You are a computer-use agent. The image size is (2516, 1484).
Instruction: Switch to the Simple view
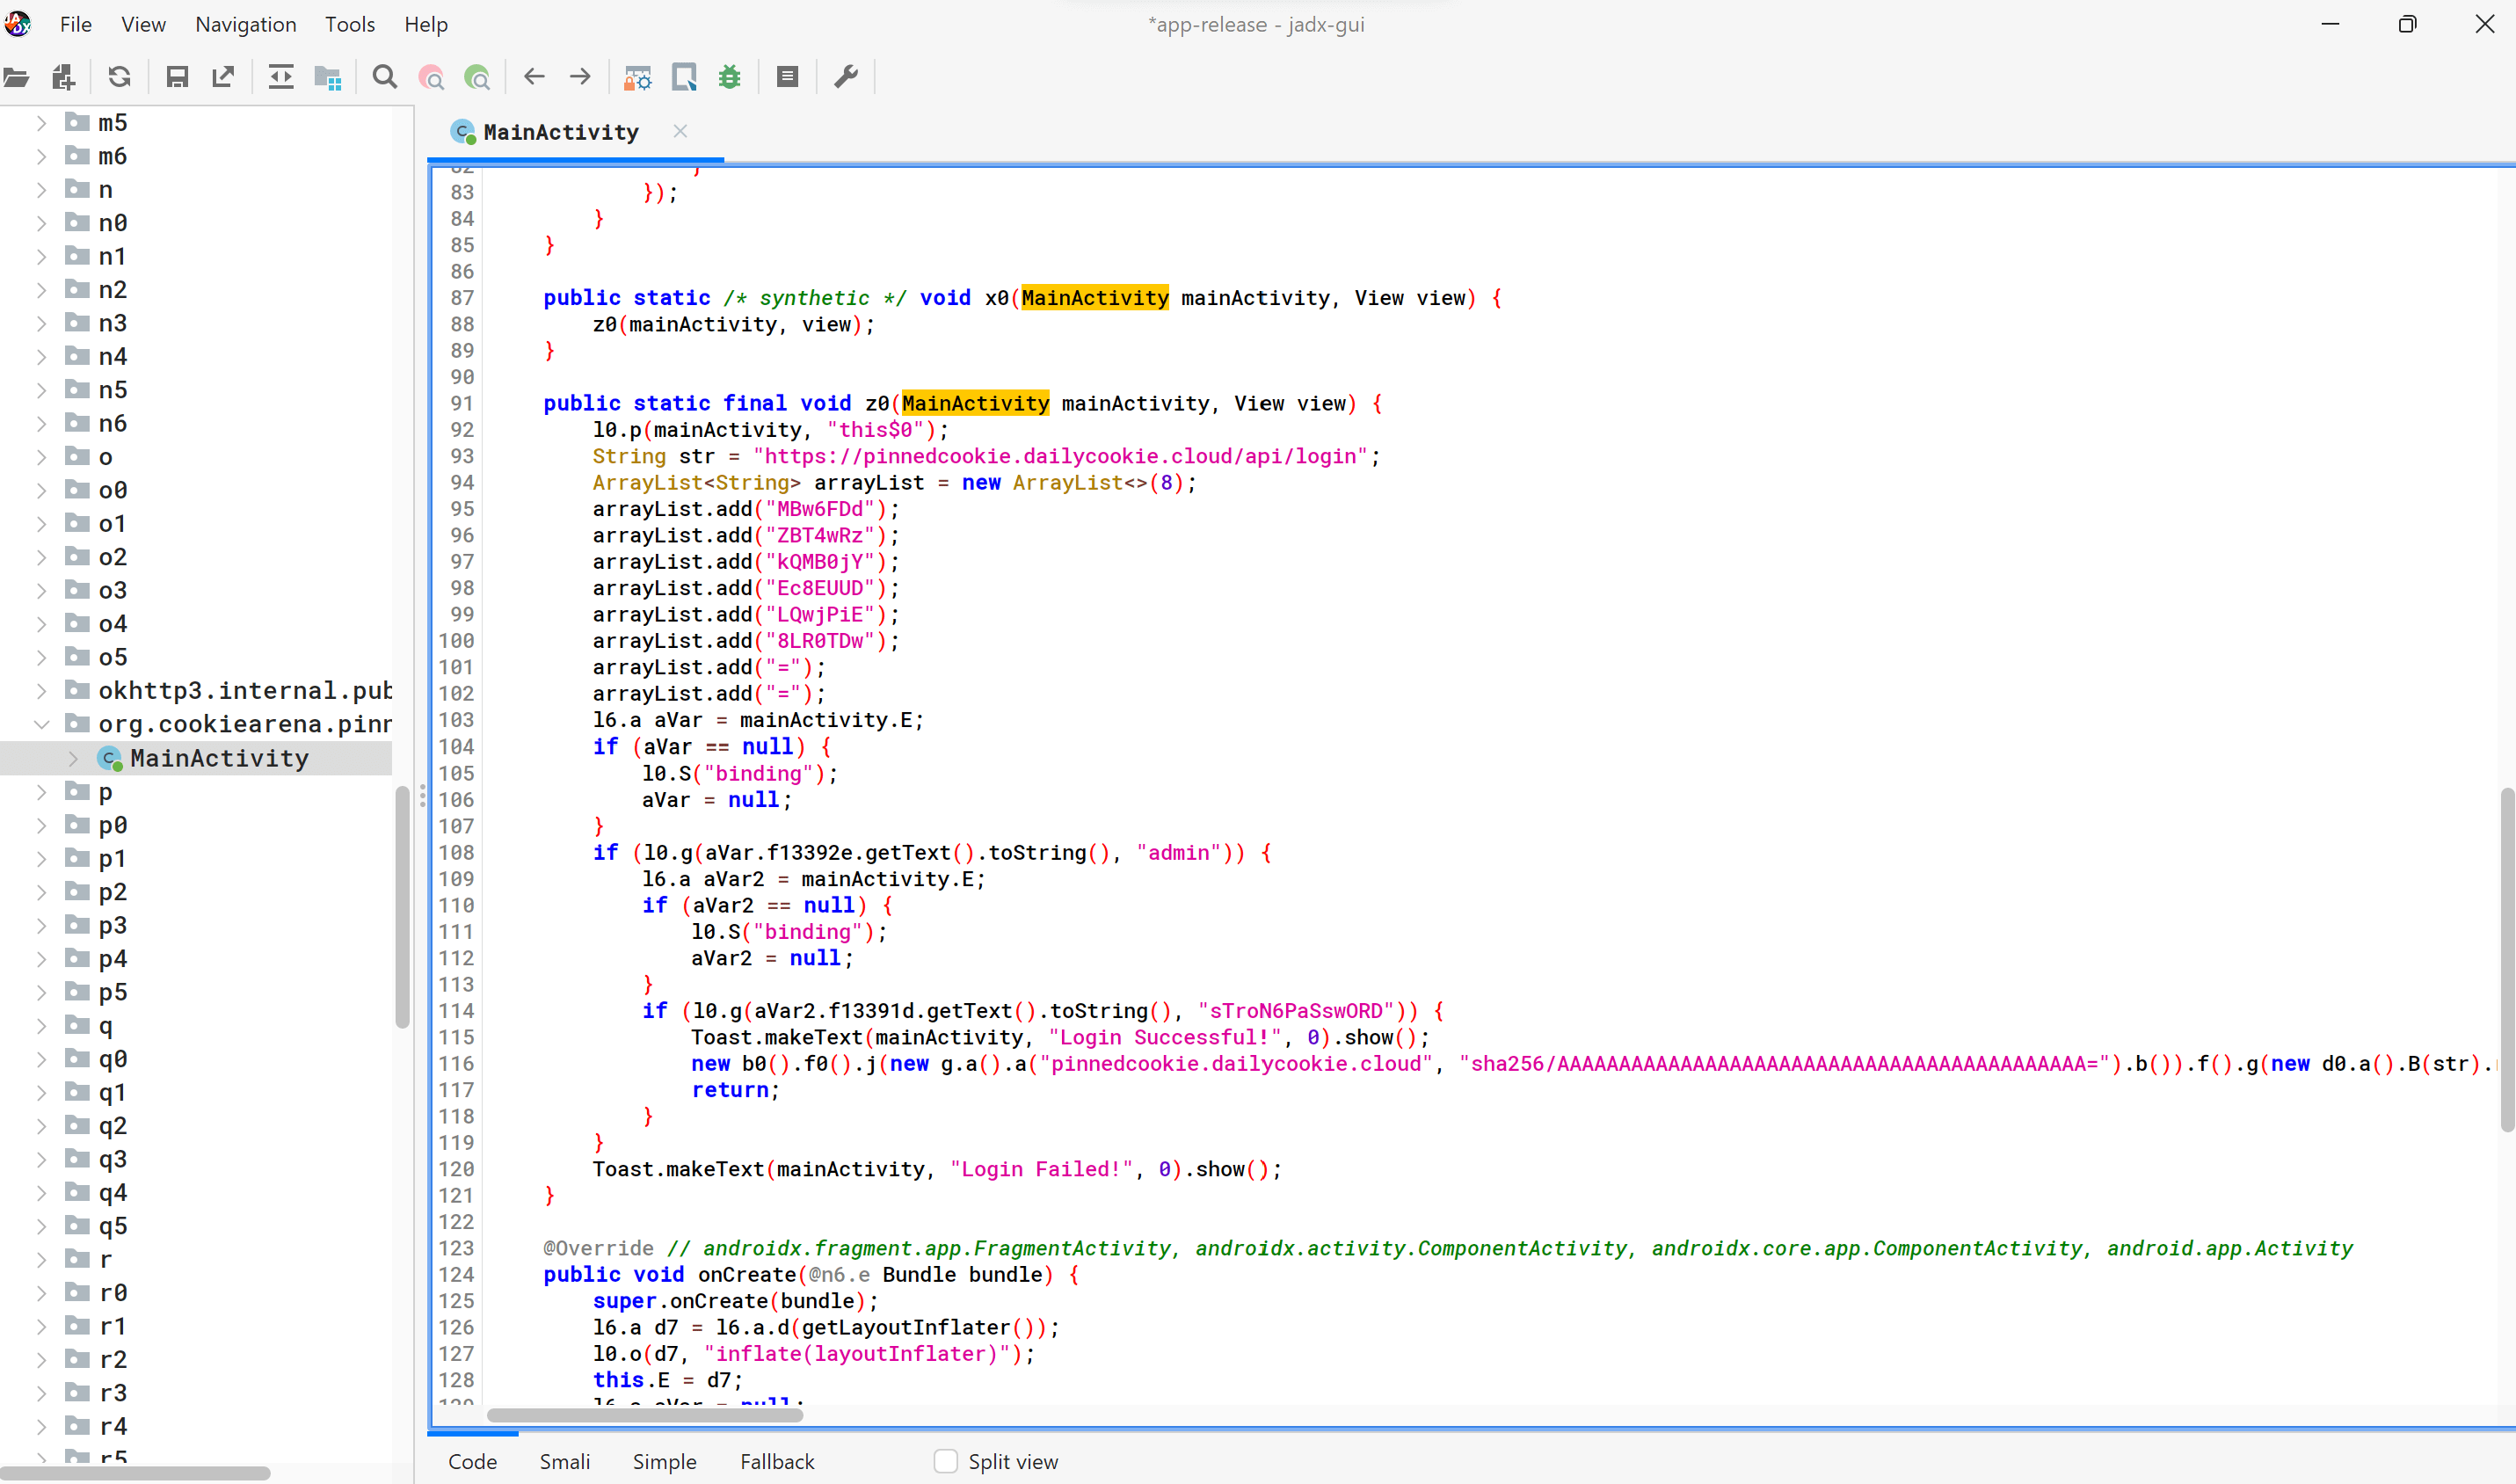[664, 1461]
